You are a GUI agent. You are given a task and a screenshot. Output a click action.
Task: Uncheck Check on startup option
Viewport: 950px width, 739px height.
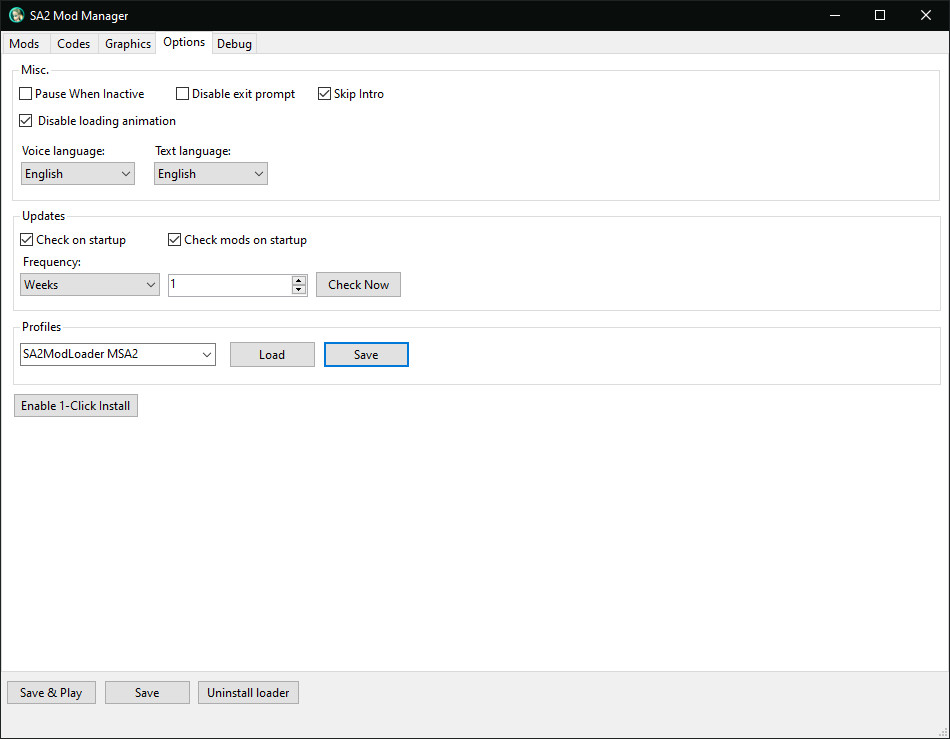pyautogui.click(x=27, y=240)
